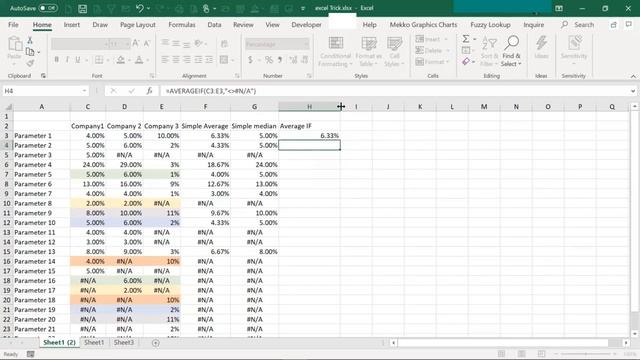Open the File menu tab
This screenshot has width=640, height=360.
[x=13, y=25]
